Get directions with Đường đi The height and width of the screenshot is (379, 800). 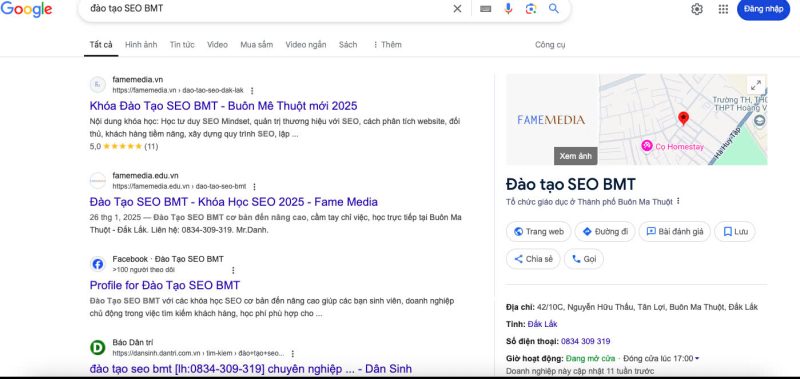(605, 232)
